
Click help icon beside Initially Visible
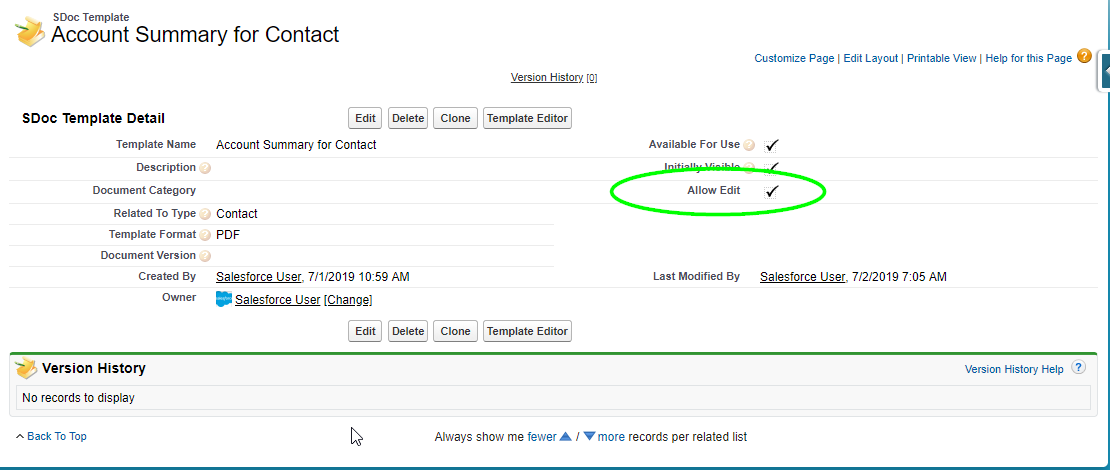[x=748, y=168]
